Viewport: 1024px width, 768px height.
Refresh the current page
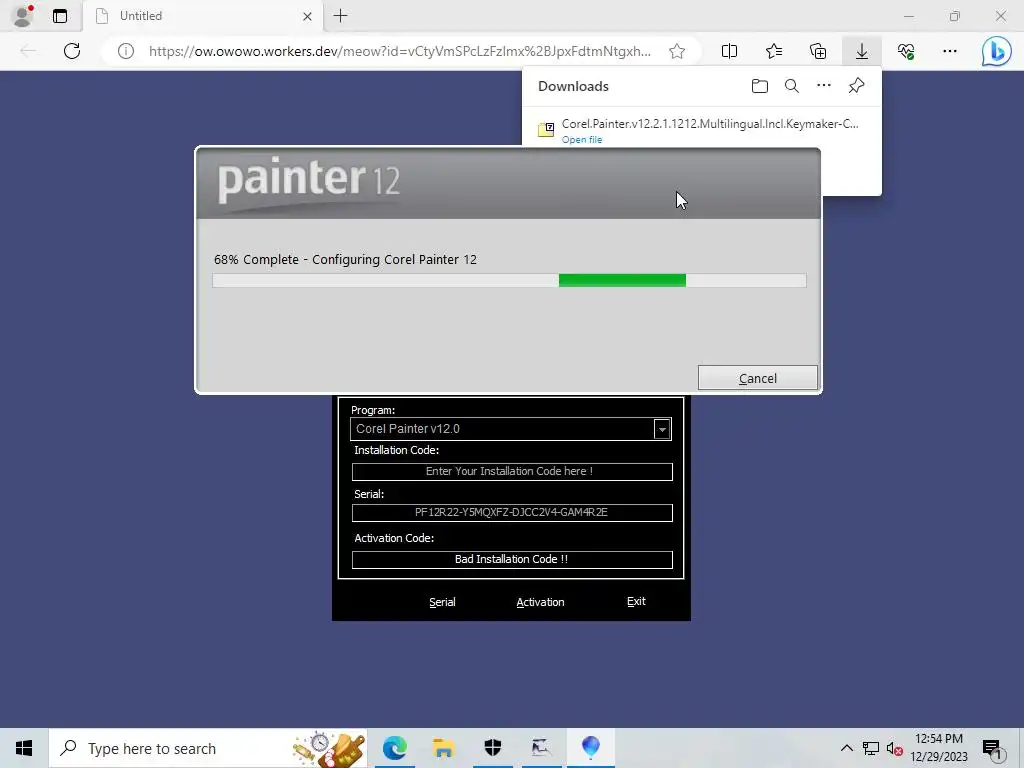pyautogui.click(x=72, y=51)
